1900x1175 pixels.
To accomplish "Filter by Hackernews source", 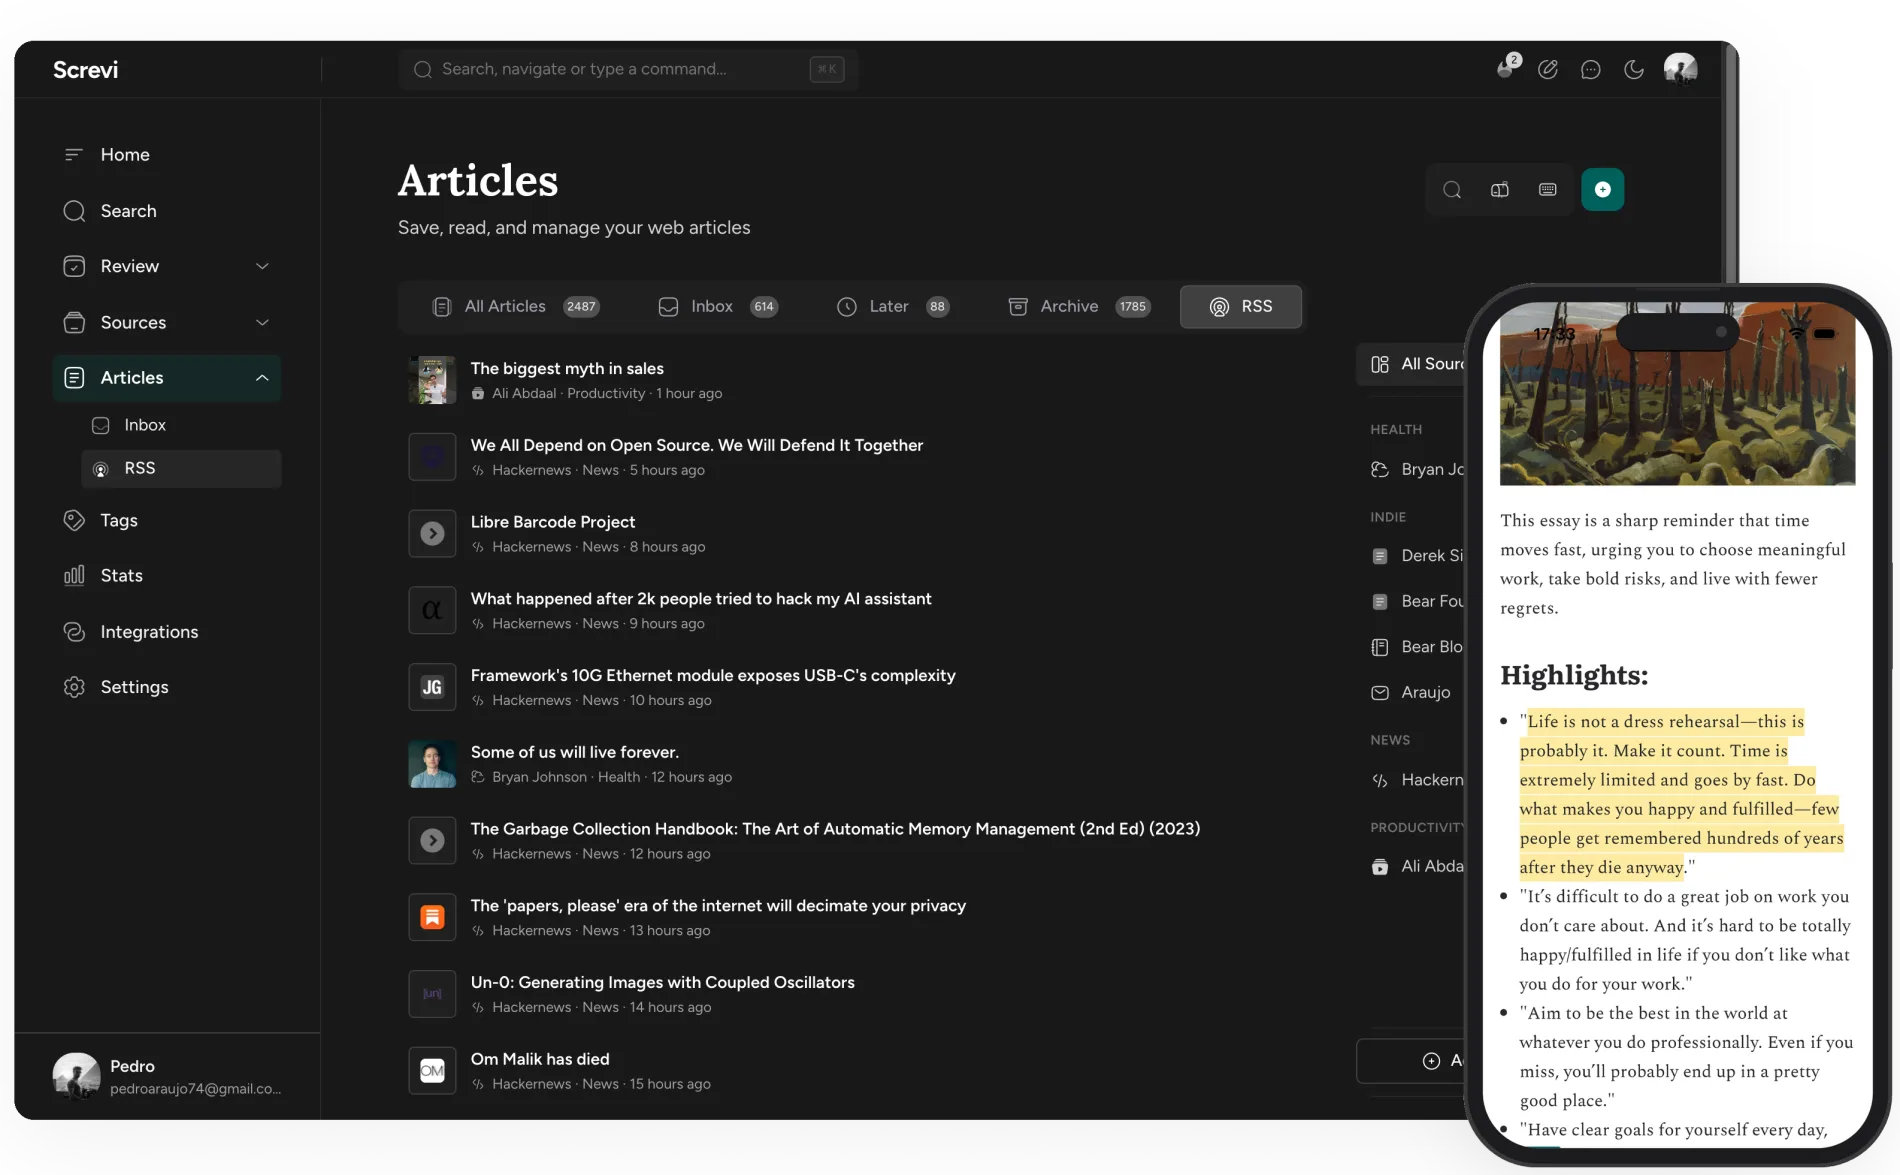I will 1417,780.
